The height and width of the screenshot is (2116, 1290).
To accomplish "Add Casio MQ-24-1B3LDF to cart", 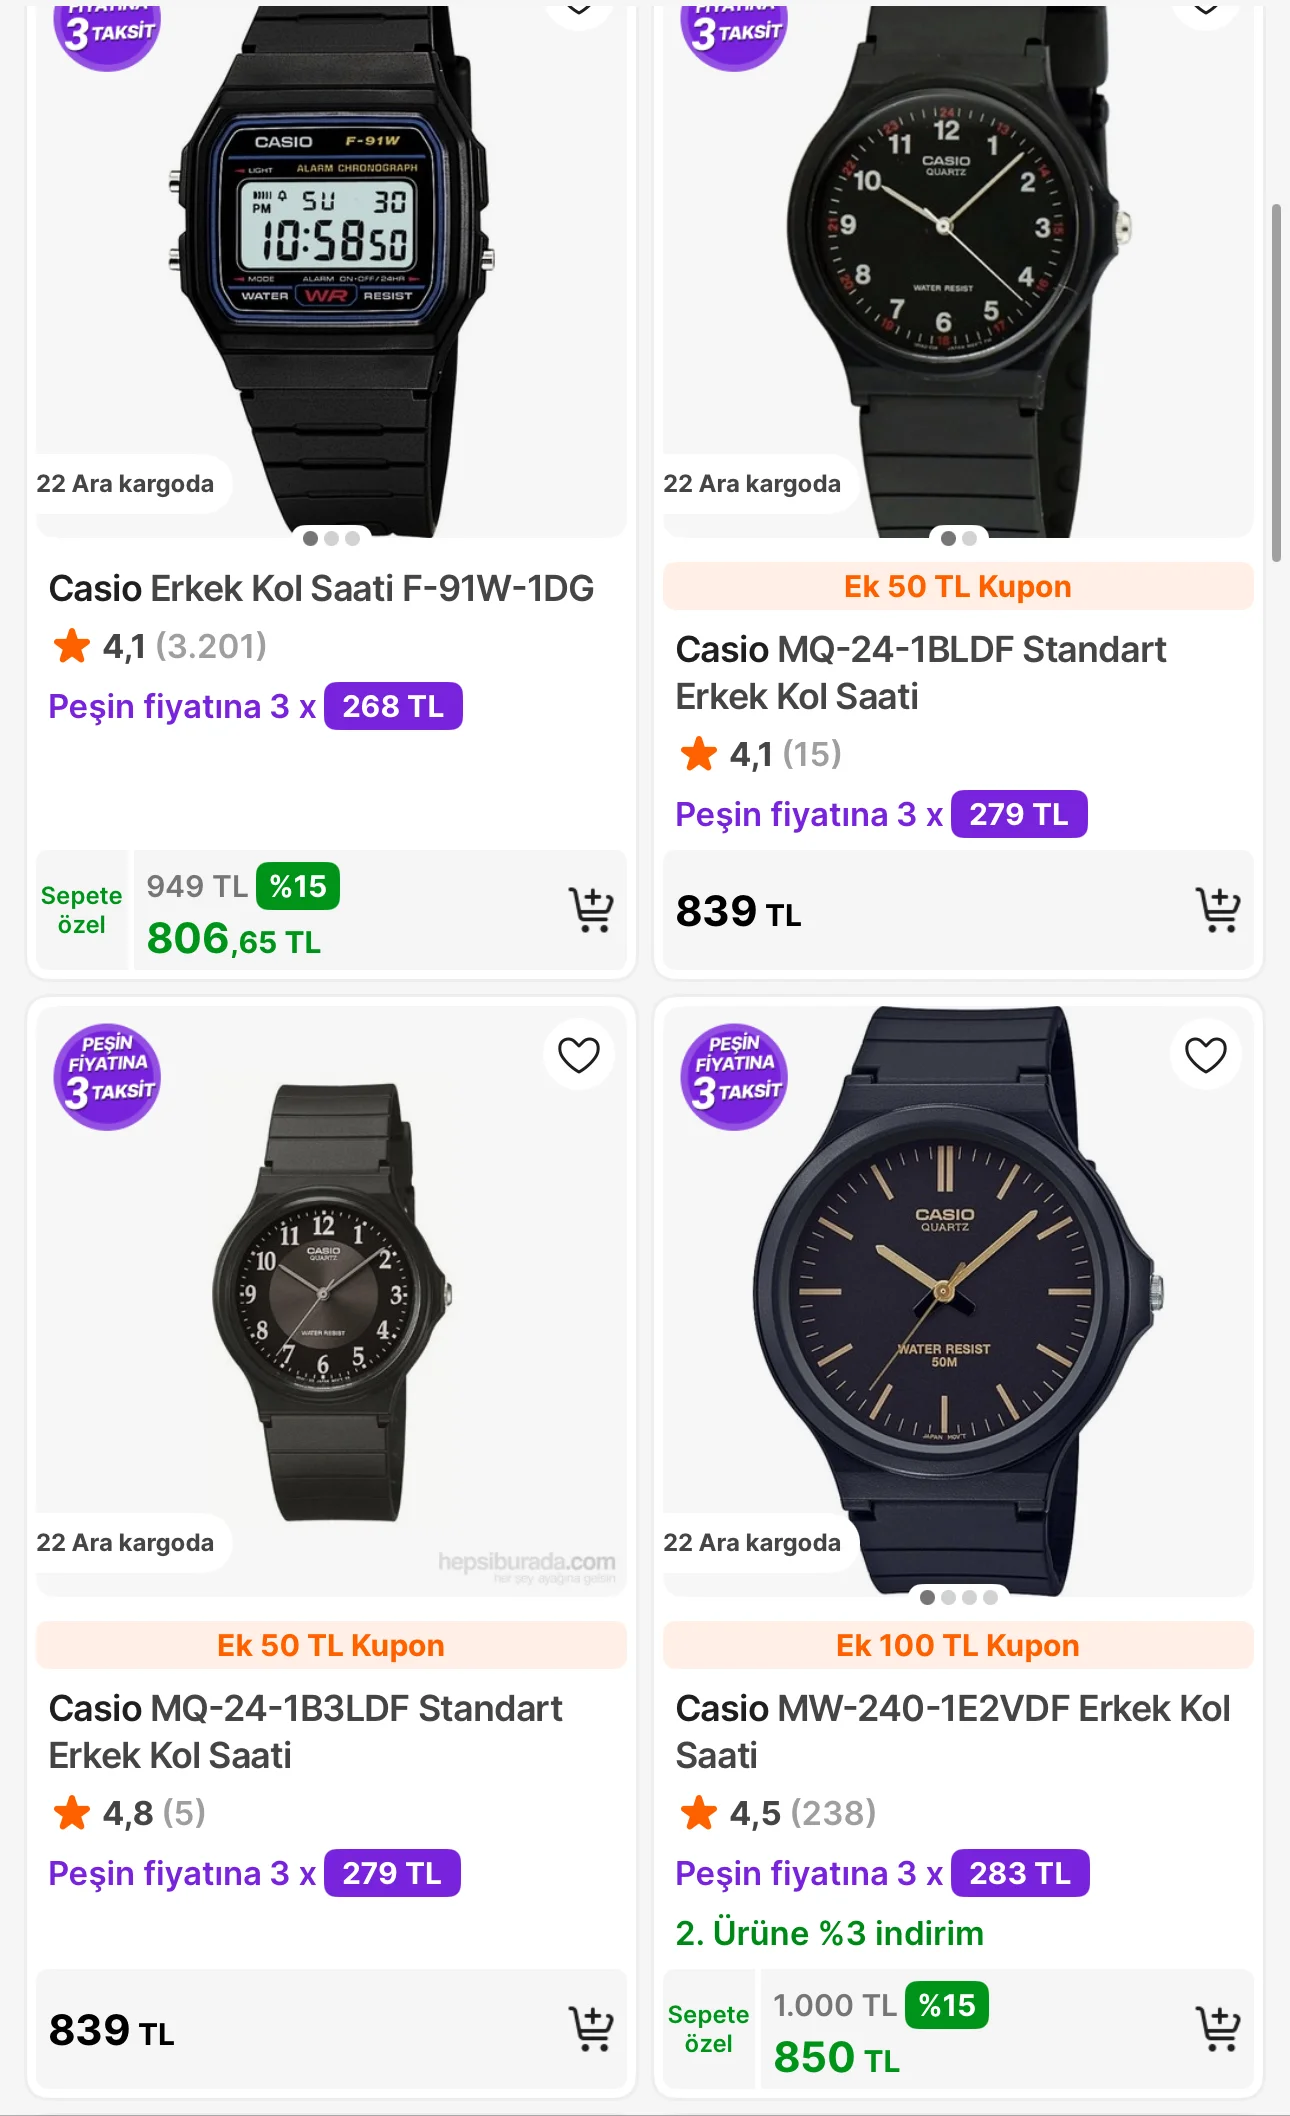I will pos(591,2029).
